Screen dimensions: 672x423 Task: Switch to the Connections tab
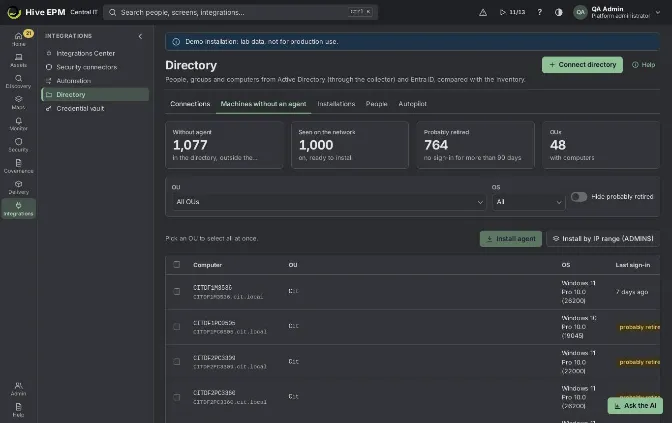190,104
